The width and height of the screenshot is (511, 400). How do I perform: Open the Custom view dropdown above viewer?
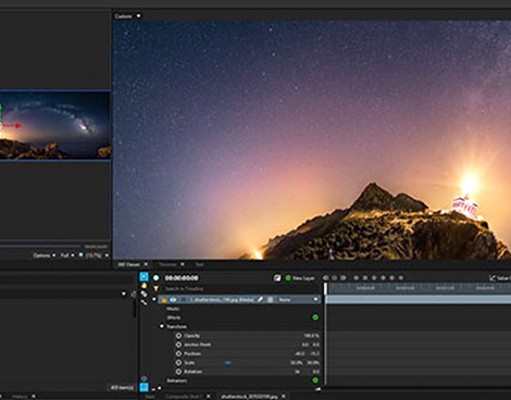pyautogui.click(x=128, y=16)
